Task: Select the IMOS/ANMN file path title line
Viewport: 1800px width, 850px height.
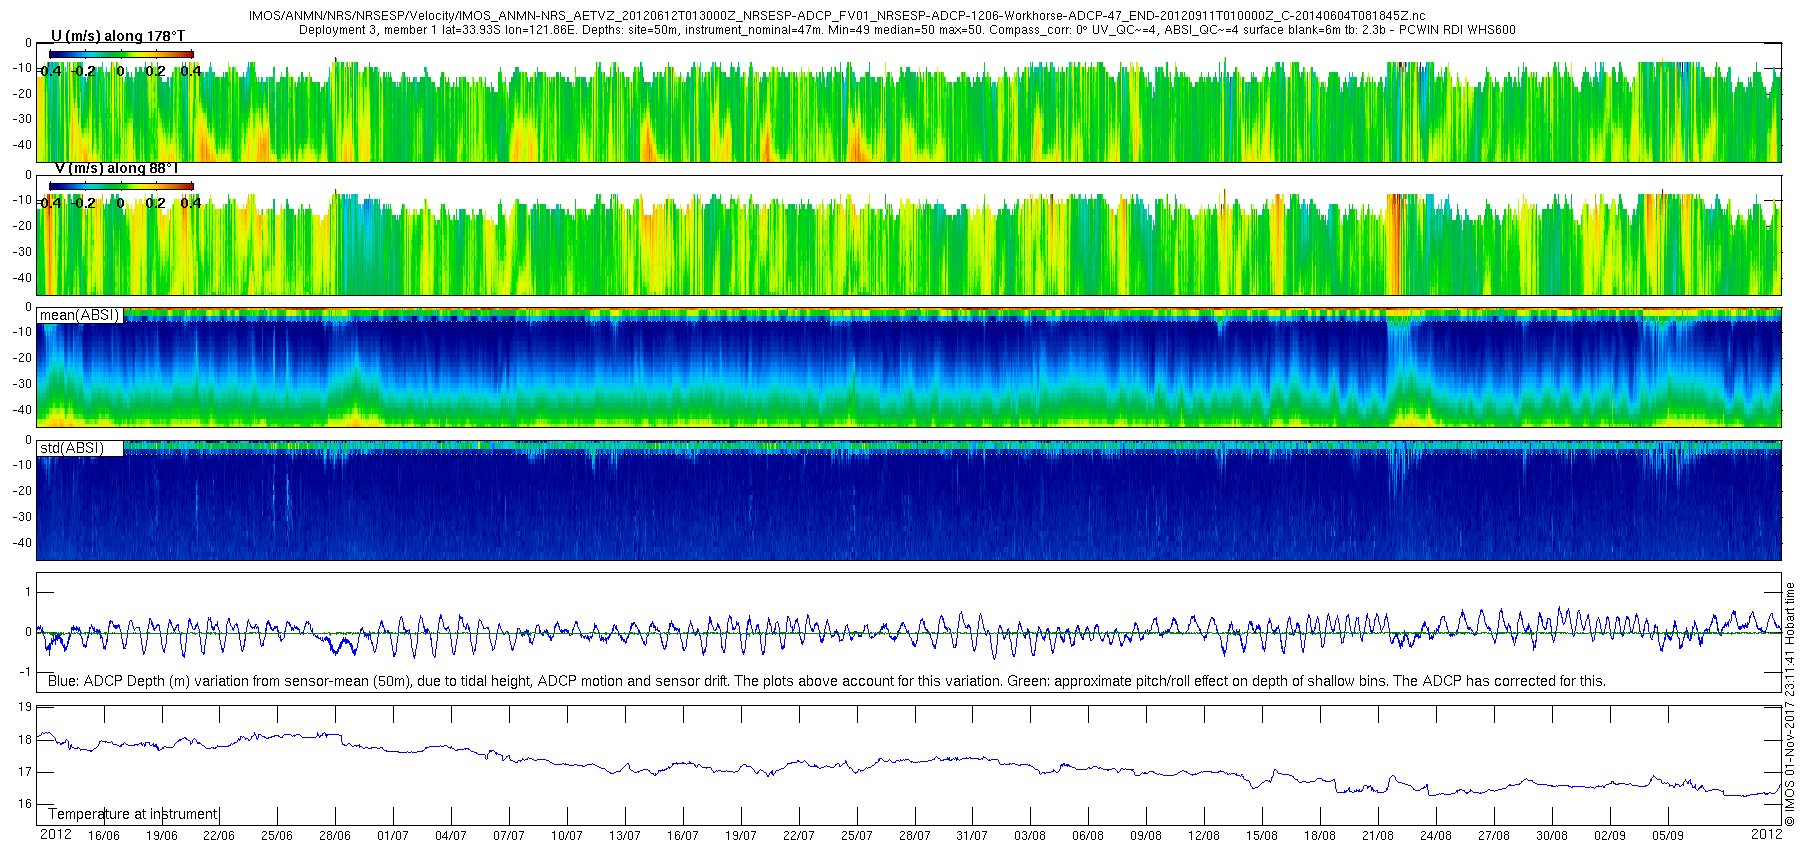Action: point(837,16)
